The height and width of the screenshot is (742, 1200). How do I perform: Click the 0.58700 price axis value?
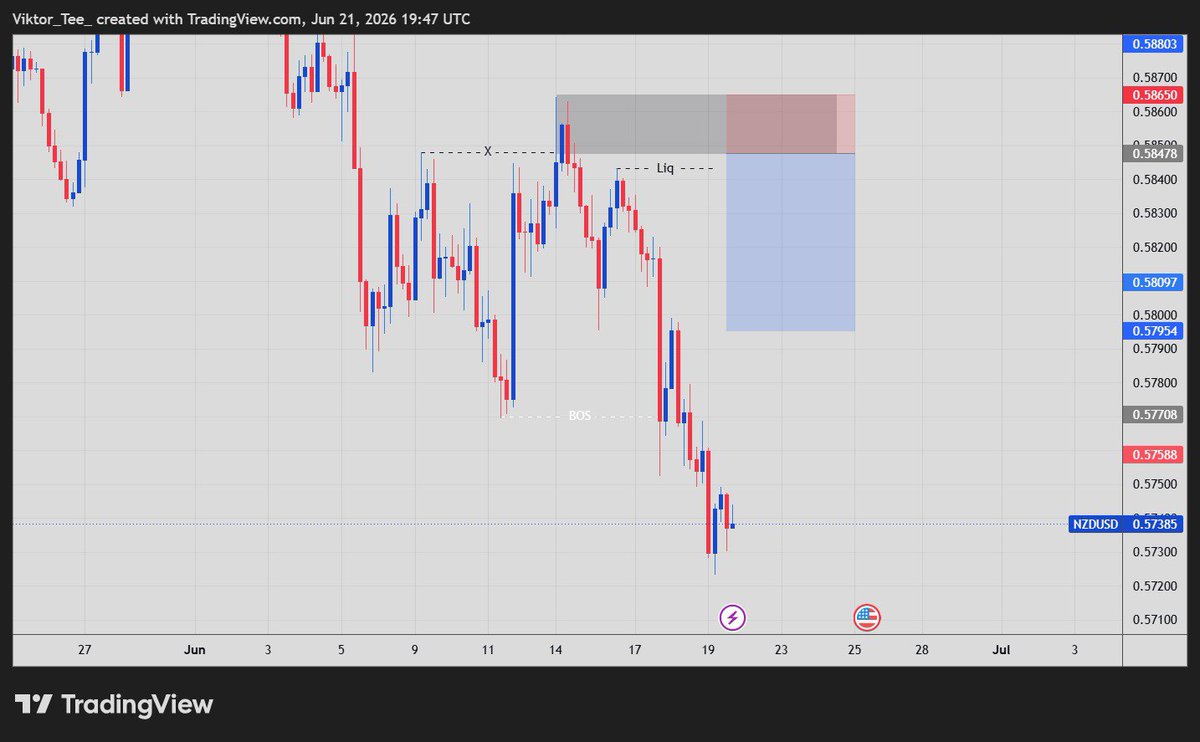(1155, 77)
